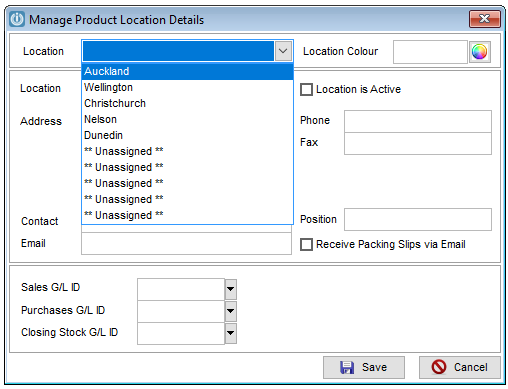The height and width of the screenshot is (389, 508).
Task: Expand the Sales G/L ID dropdown
Action: 230,289
